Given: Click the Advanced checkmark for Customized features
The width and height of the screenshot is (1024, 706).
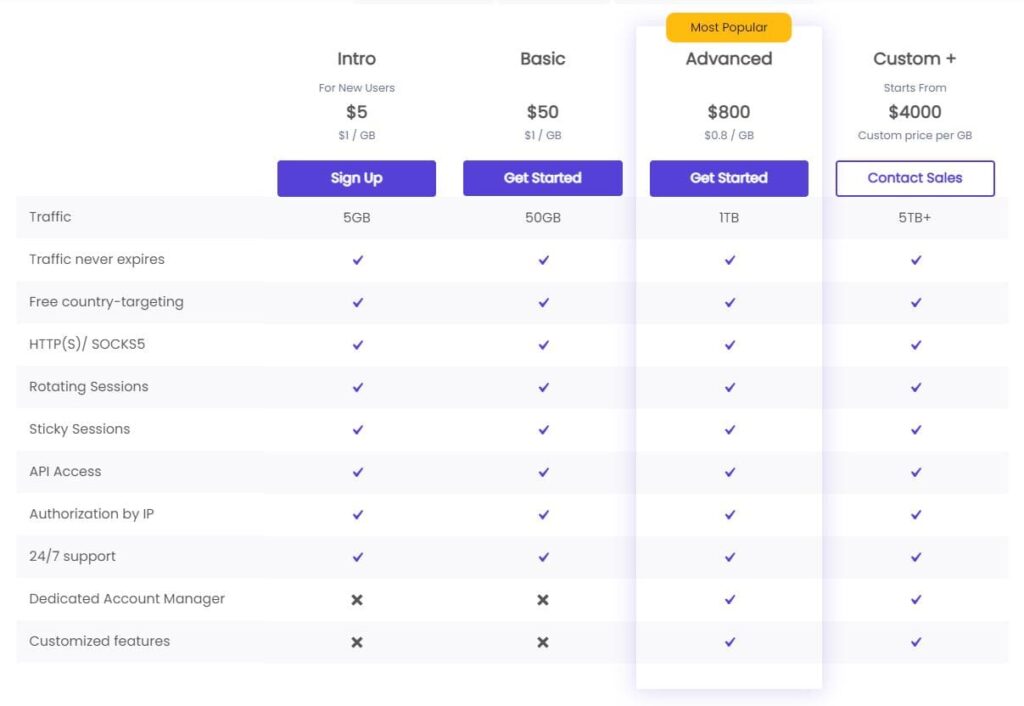Looking at the screenshot, I should point(729,642).
